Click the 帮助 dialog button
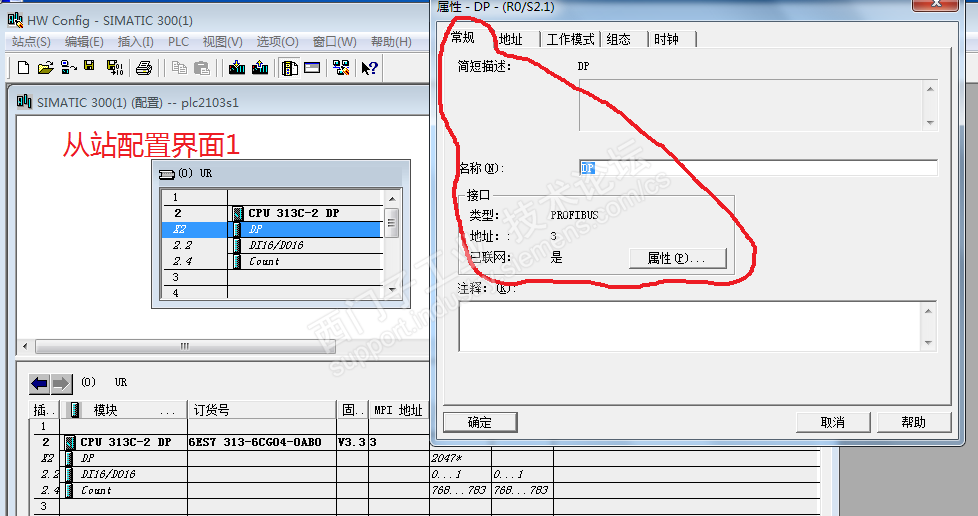Screen dimensions: 978x516 click(914, 422)
